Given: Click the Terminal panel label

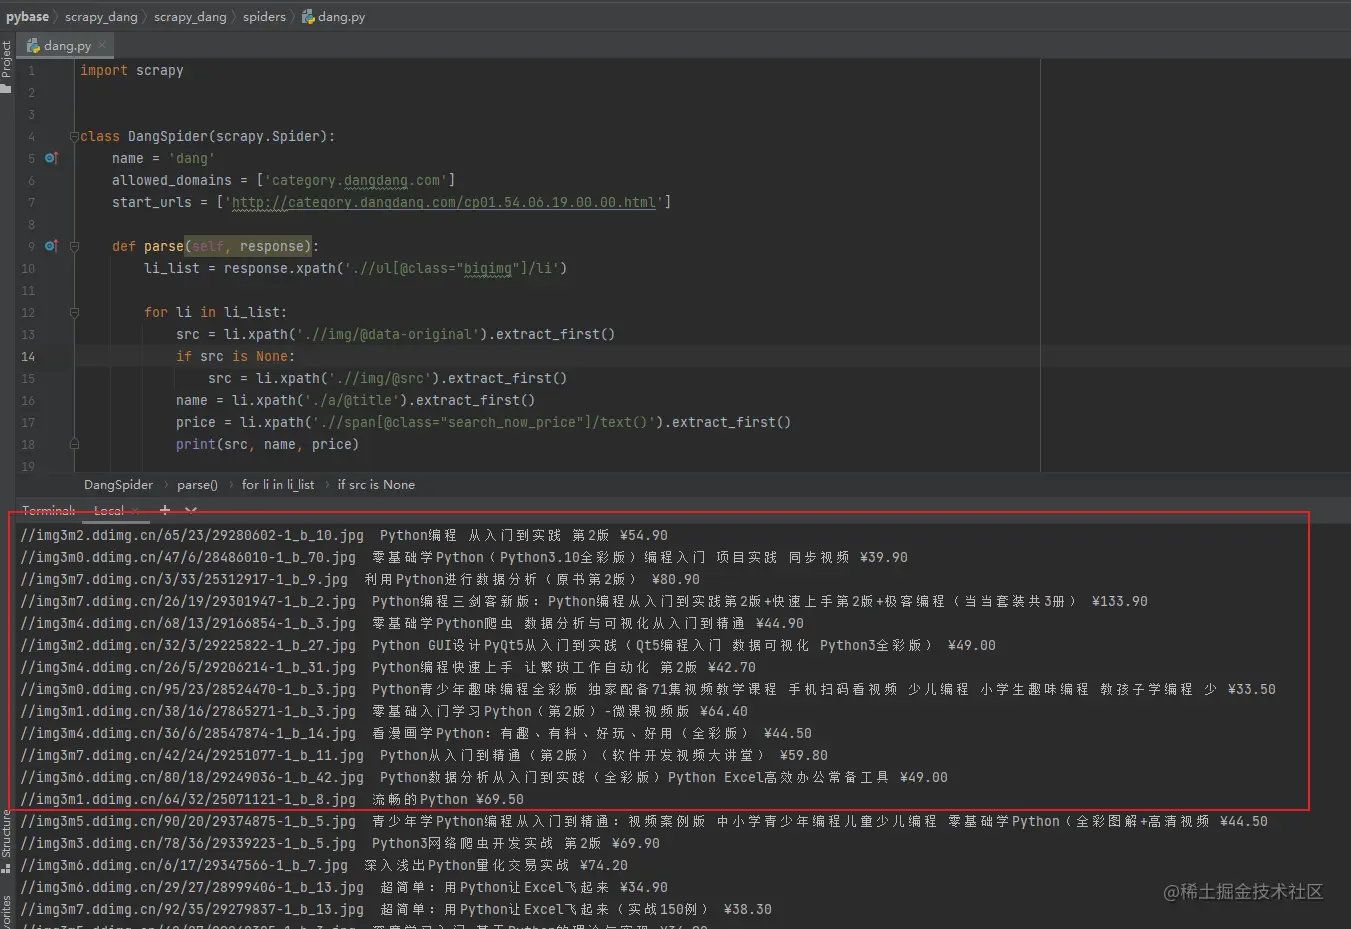Looking at the screenshot, I should (x=48, y=511).
